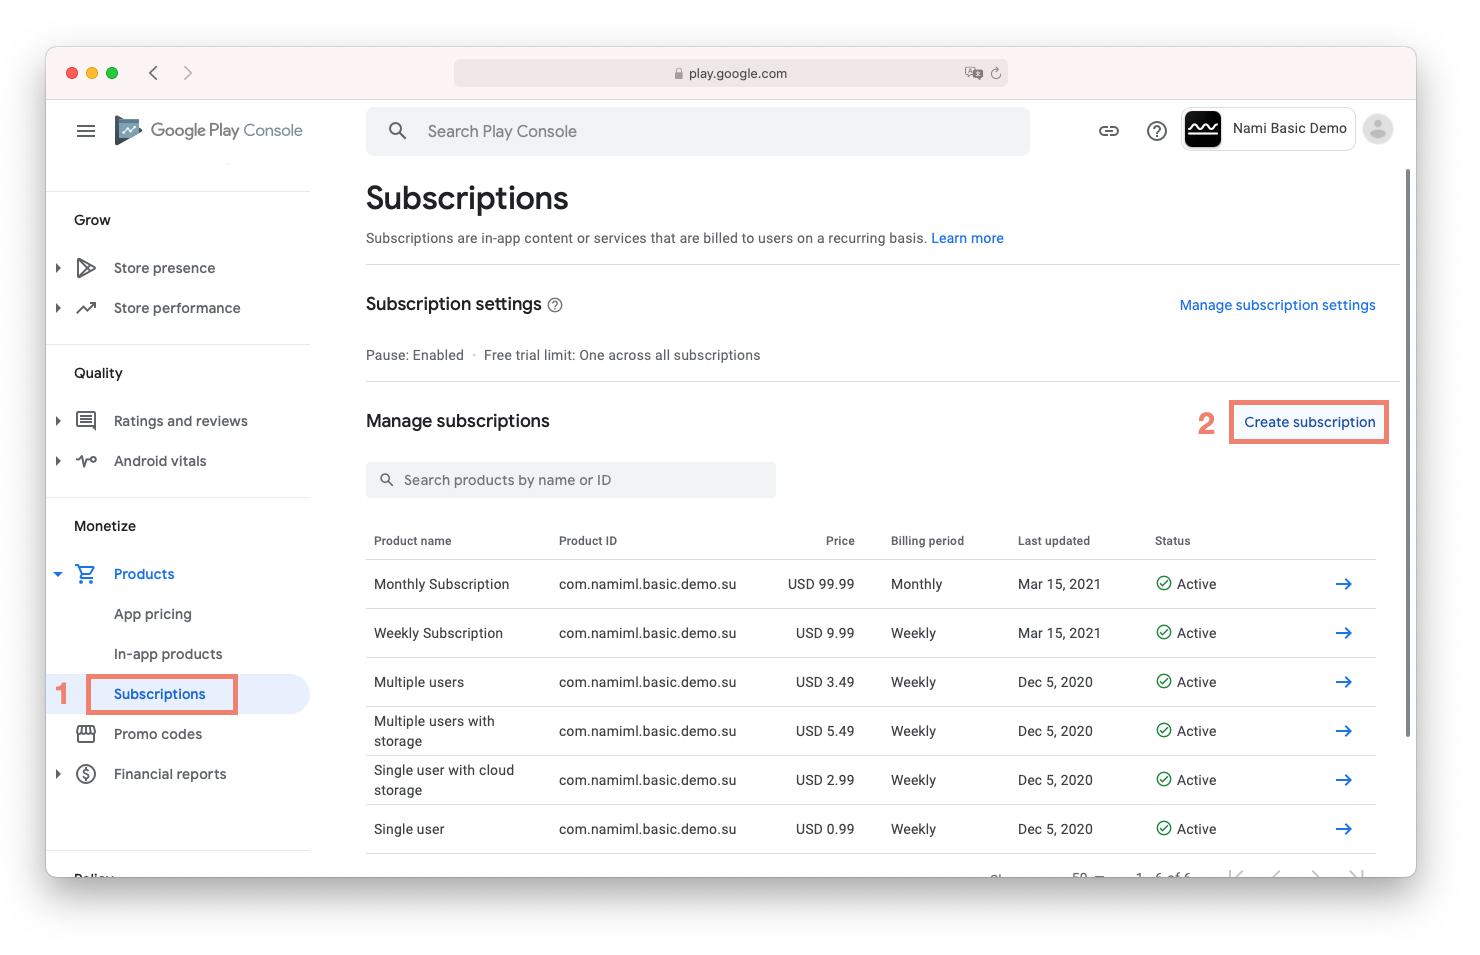Open In-app products in sidebar

pyautogui.click(x=168, y=654)
